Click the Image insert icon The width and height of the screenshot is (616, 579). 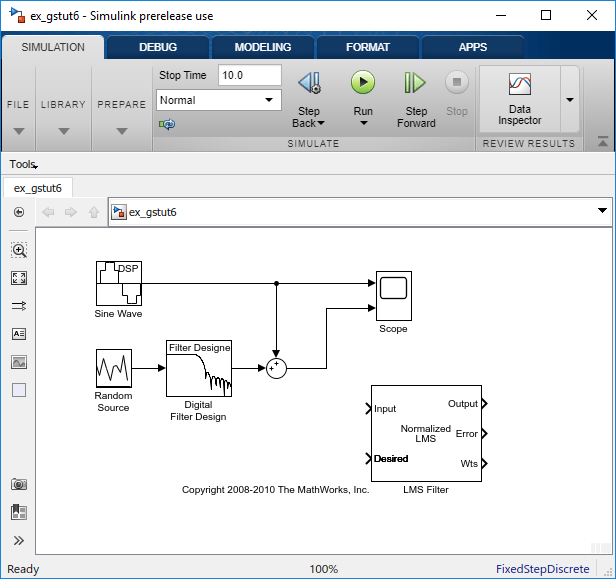coord(19,362)
